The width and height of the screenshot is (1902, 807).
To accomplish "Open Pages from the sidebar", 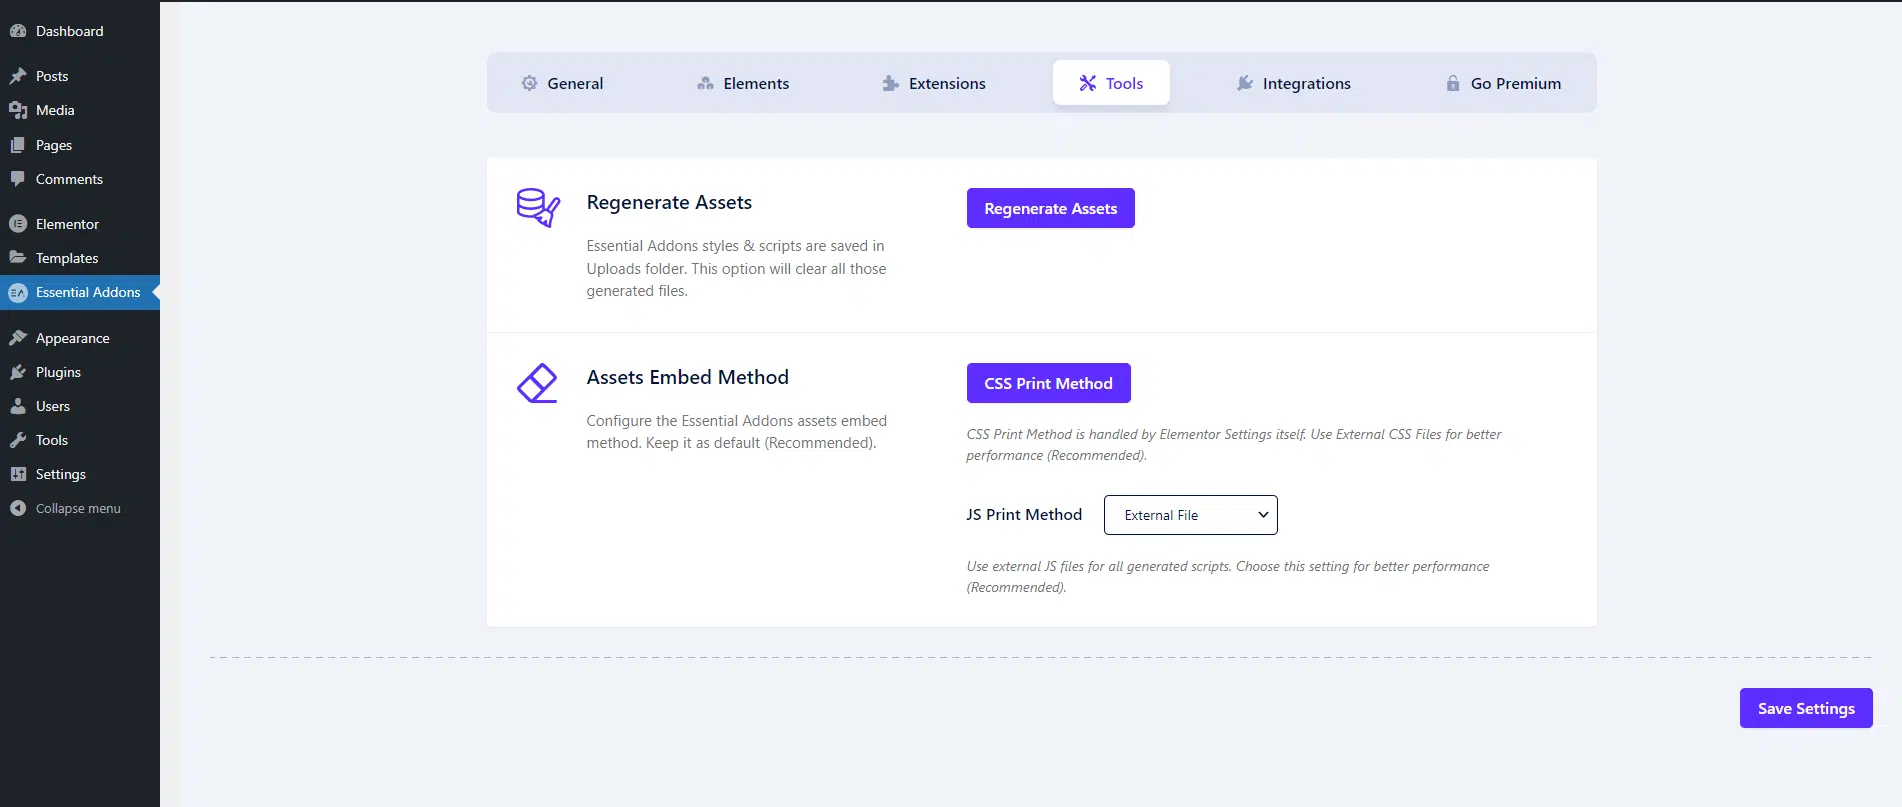I will 80,145.
